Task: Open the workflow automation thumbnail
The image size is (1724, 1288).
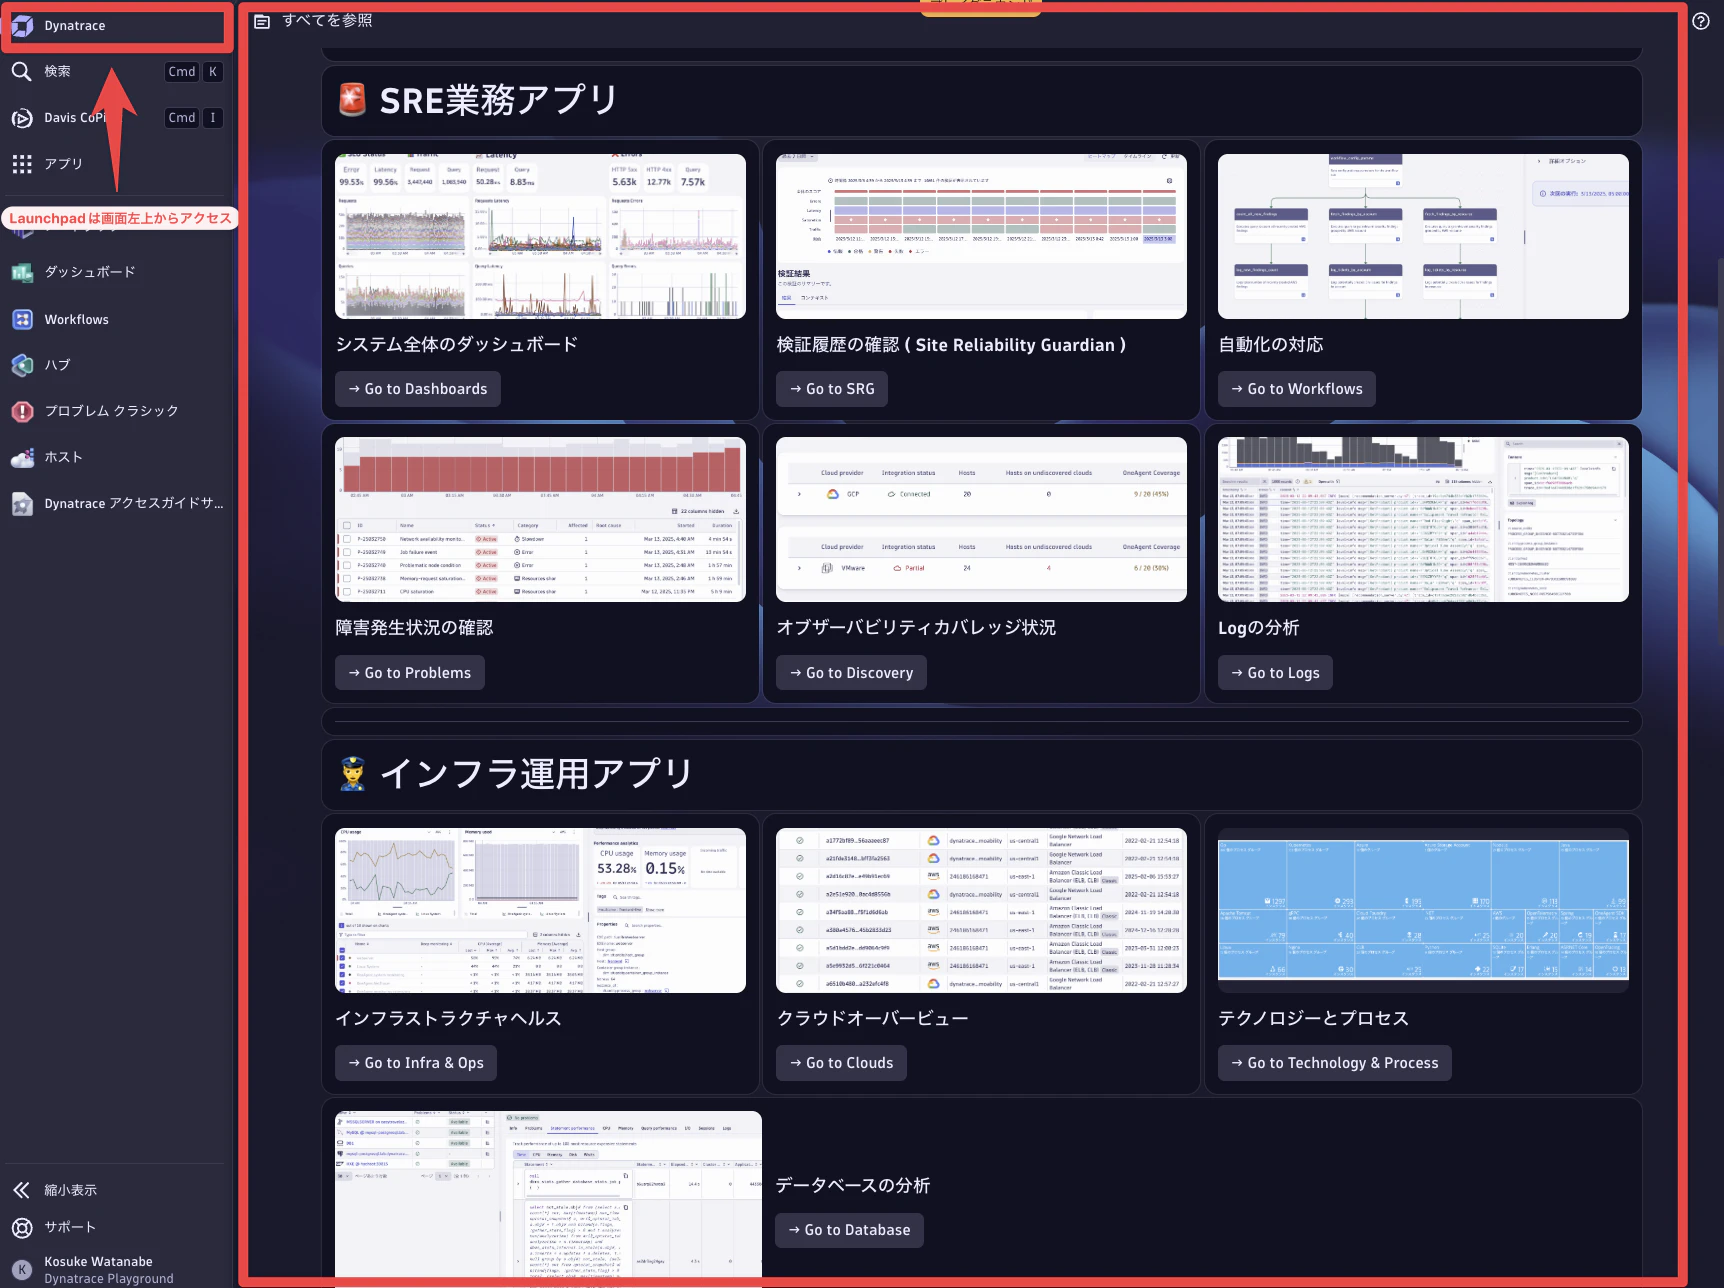Action: point(1423,237)
